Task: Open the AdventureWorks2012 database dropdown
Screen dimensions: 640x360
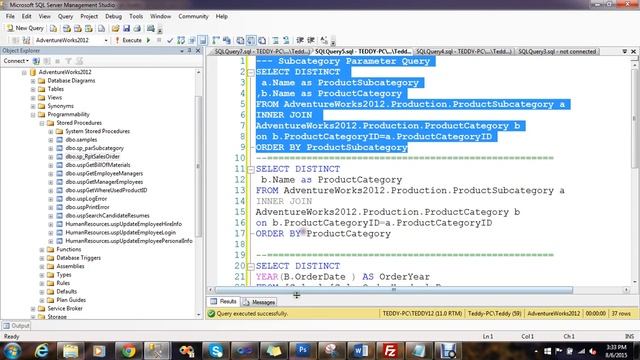Action: (x=106, y=40)
